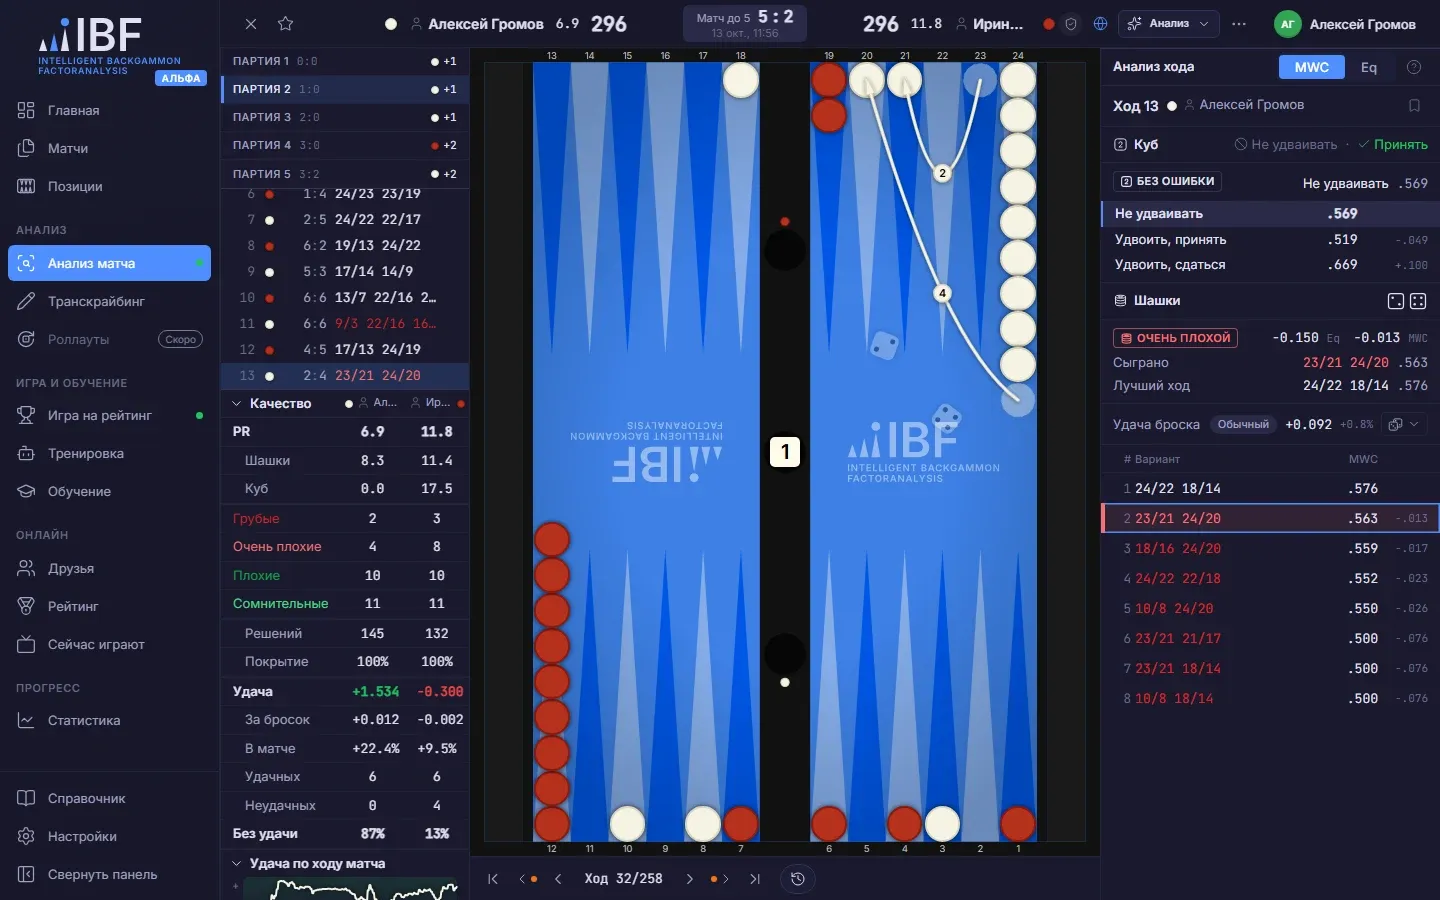The width and height of the screenshot is (1440, 900).
Task: Collapse the Качество section
Action: pyautogui.click(x=237, y=404)
